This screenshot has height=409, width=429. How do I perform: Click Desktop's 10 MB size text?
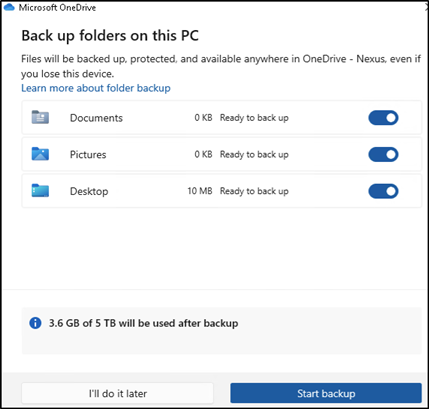(x=200, y=191)
